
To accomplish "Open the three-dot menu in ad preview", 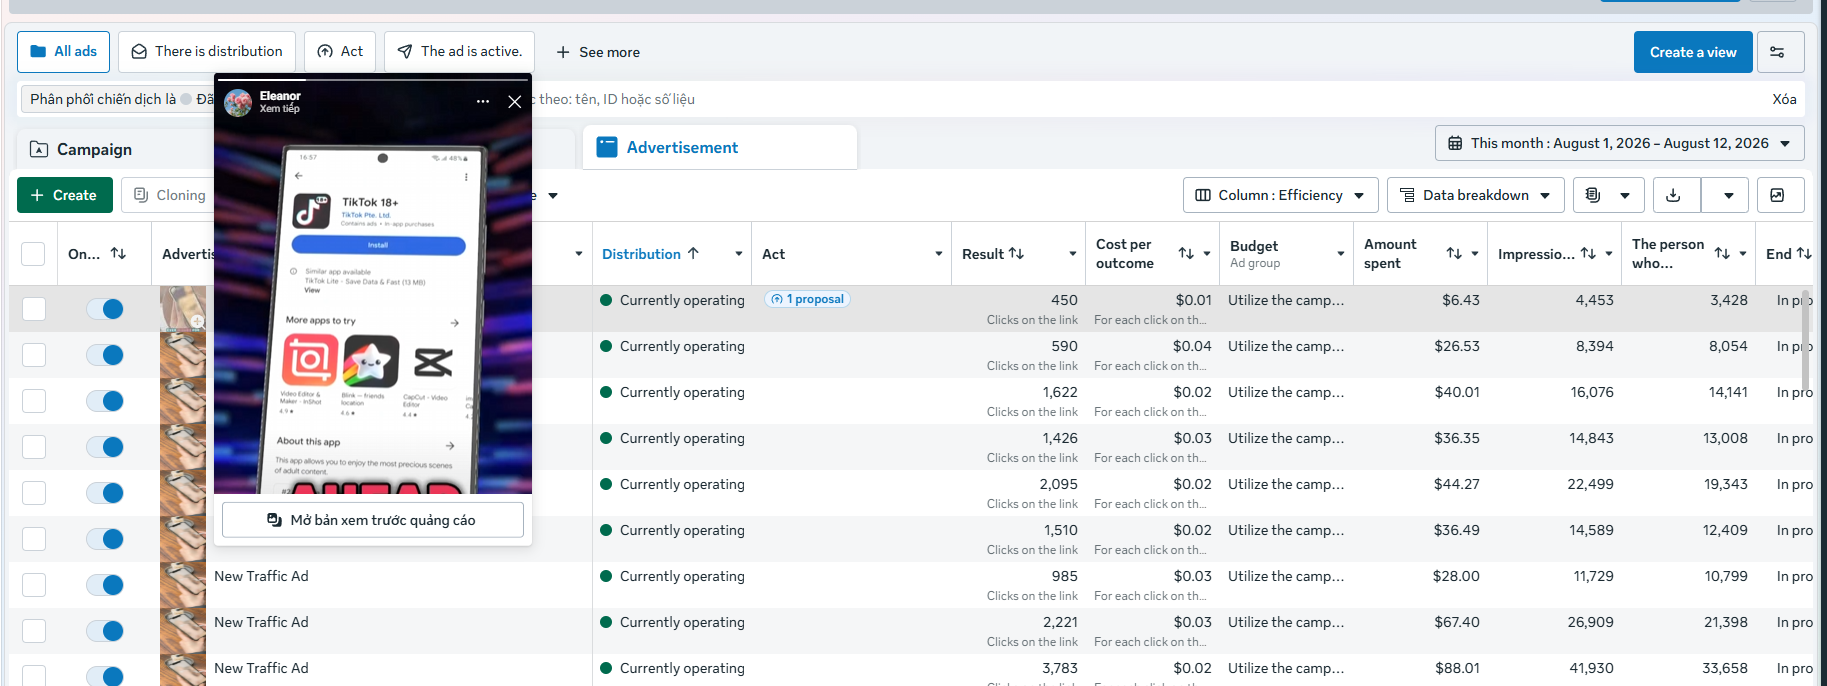I will [483, 101].
